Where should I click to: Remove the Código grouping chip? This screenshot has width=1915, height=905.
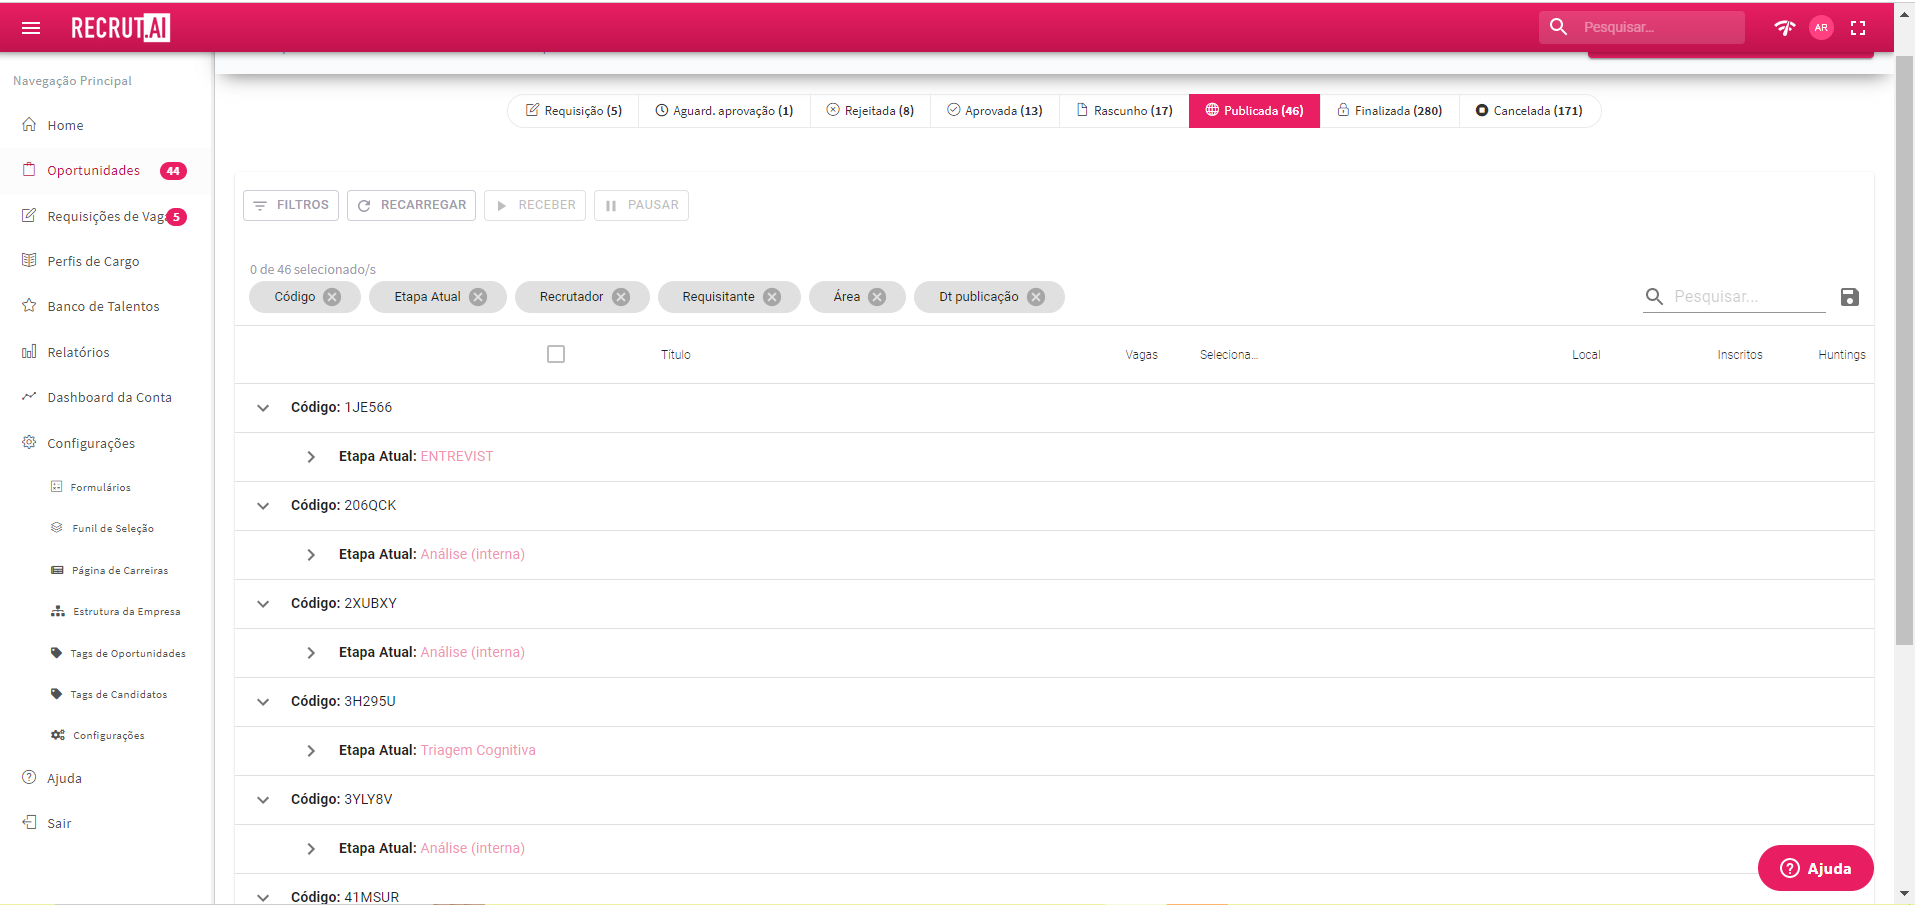(x=332, y=297)
